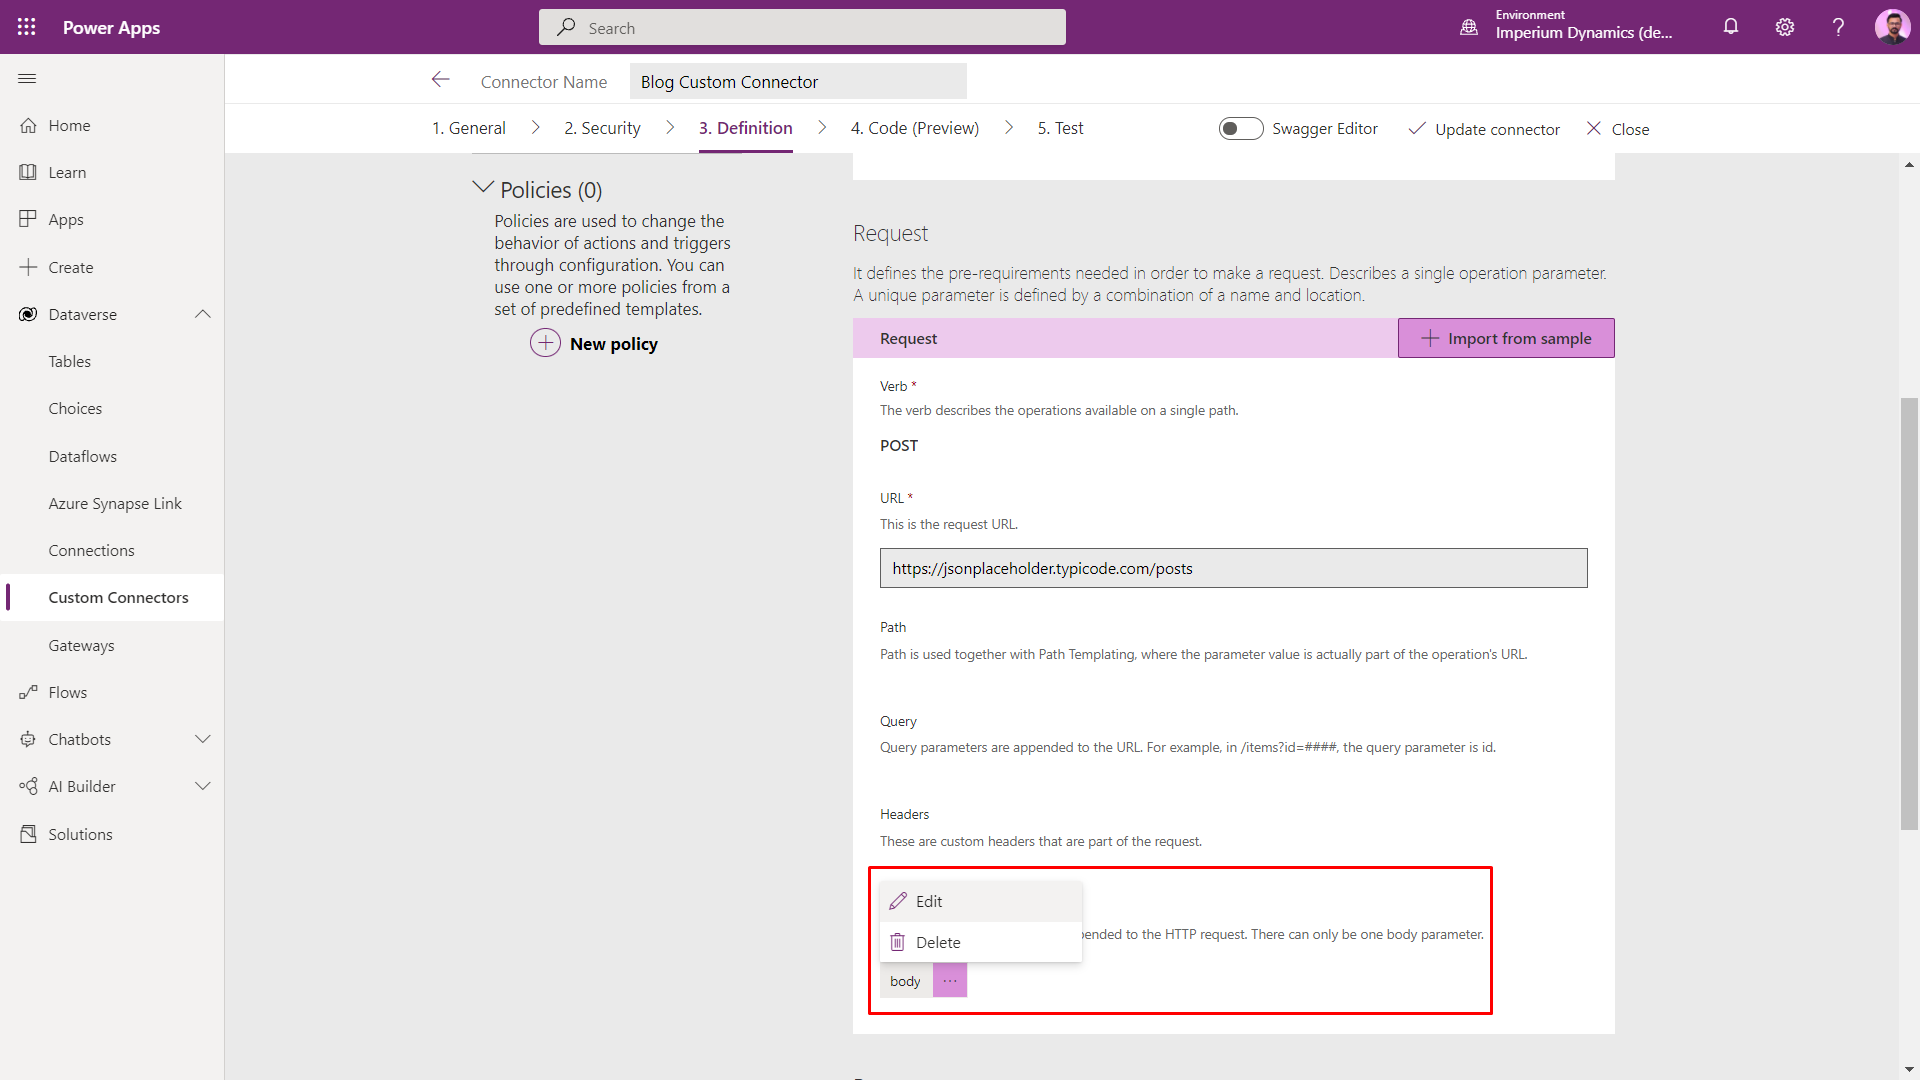The image size is (1920, 1080).
Task: Click the ellipsis button next to body
Action: pyautogui.click(x=950, y=981)
